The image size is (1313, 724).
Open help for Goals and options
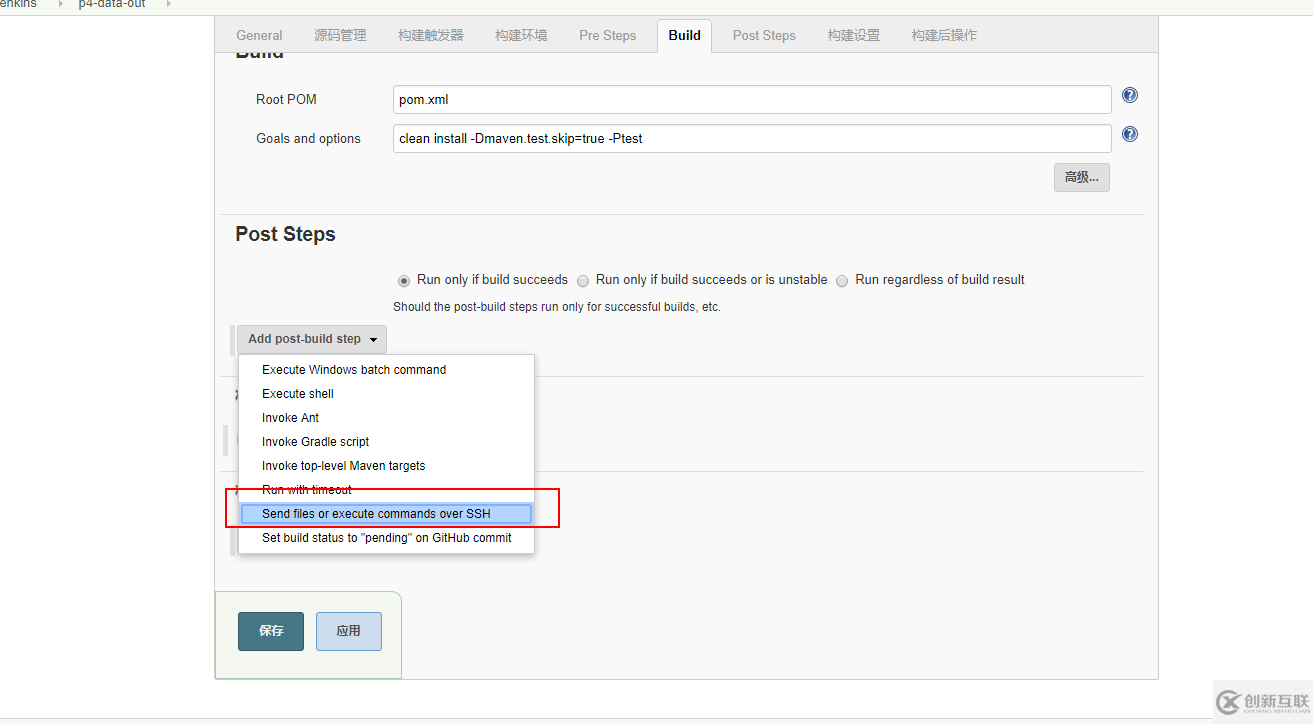[x=1130, y=135]
